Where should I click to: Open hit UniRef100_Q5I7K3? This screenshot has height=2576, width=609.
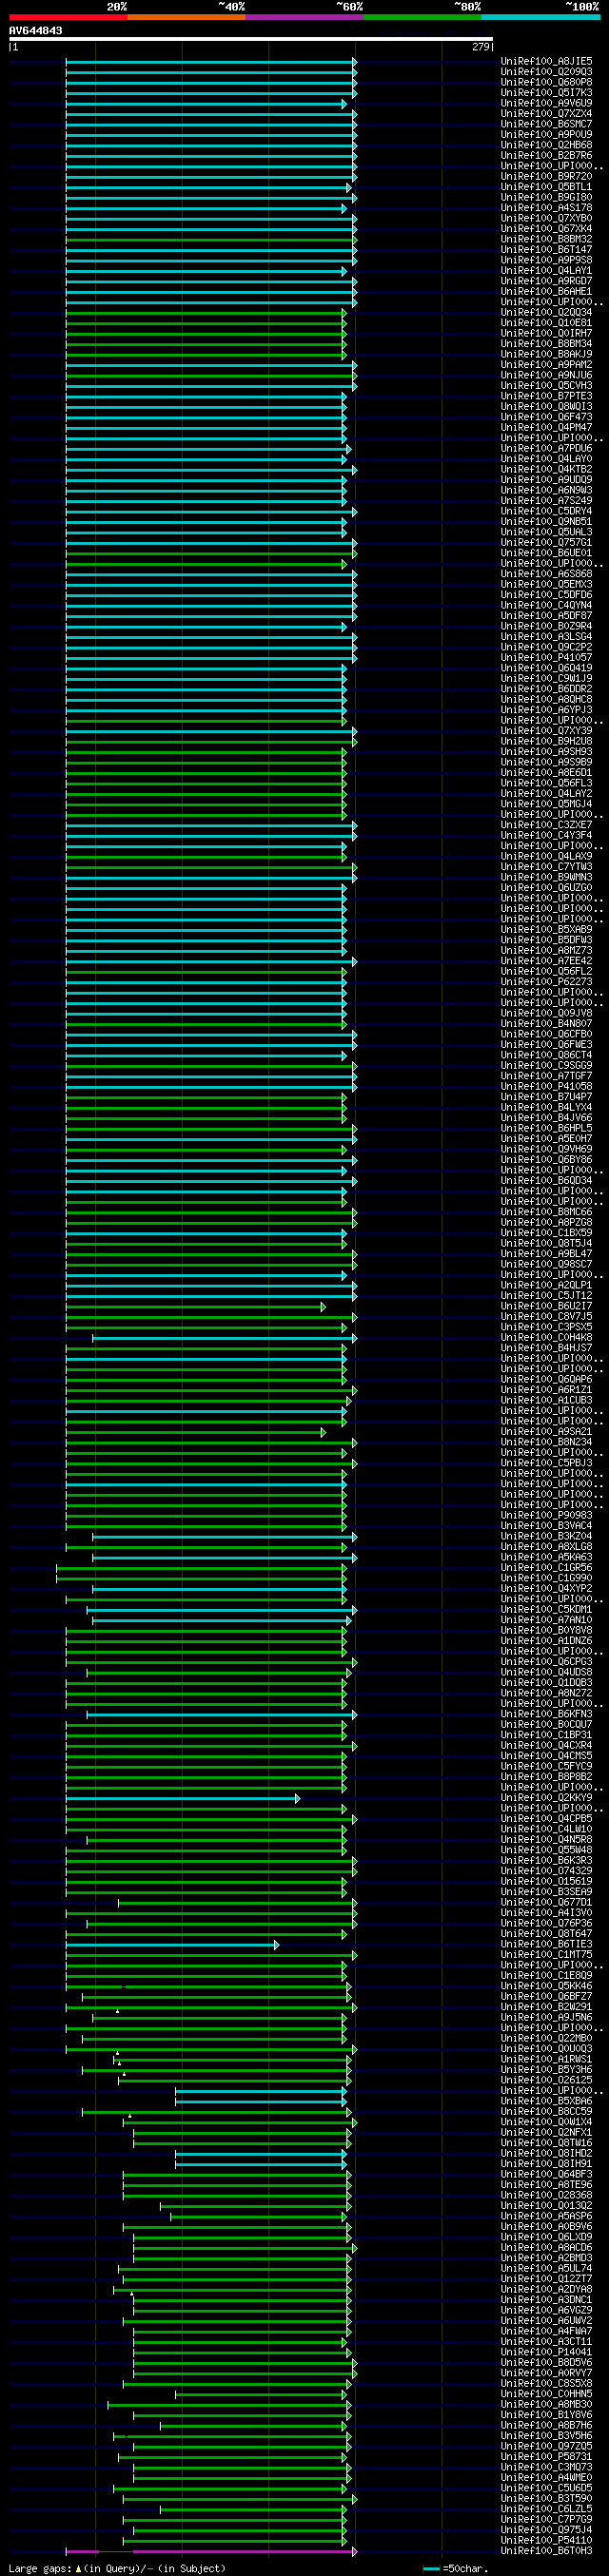point(546,93)
